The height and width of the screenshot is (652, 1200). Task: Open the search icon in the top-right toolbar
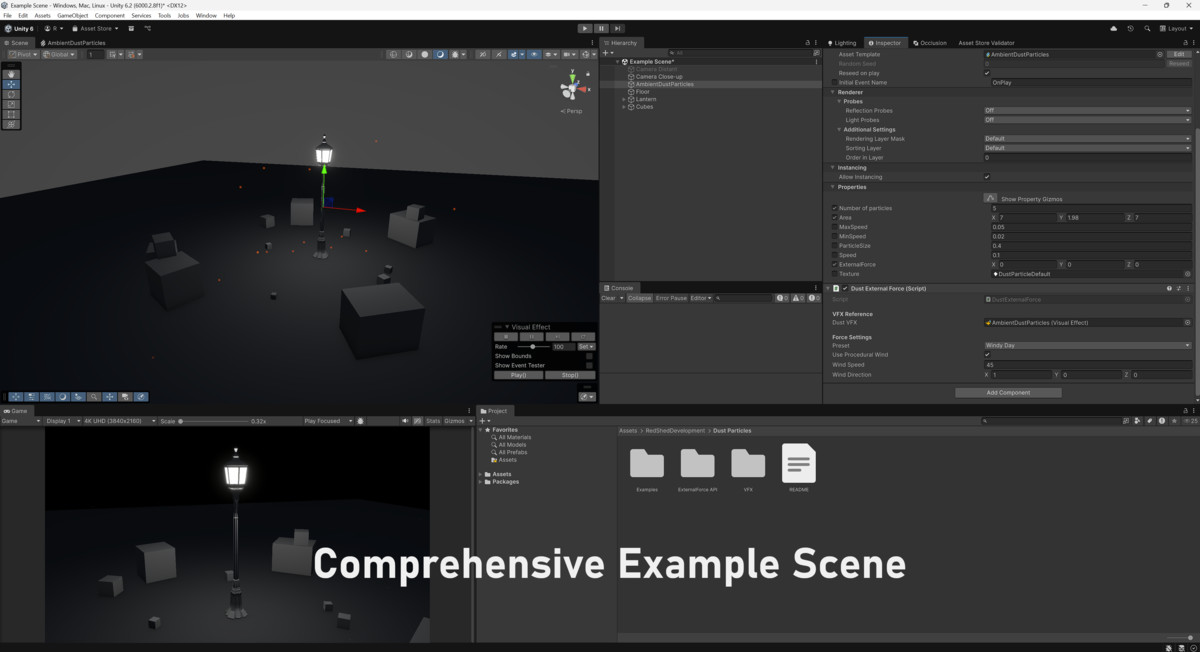[1147, 29]
